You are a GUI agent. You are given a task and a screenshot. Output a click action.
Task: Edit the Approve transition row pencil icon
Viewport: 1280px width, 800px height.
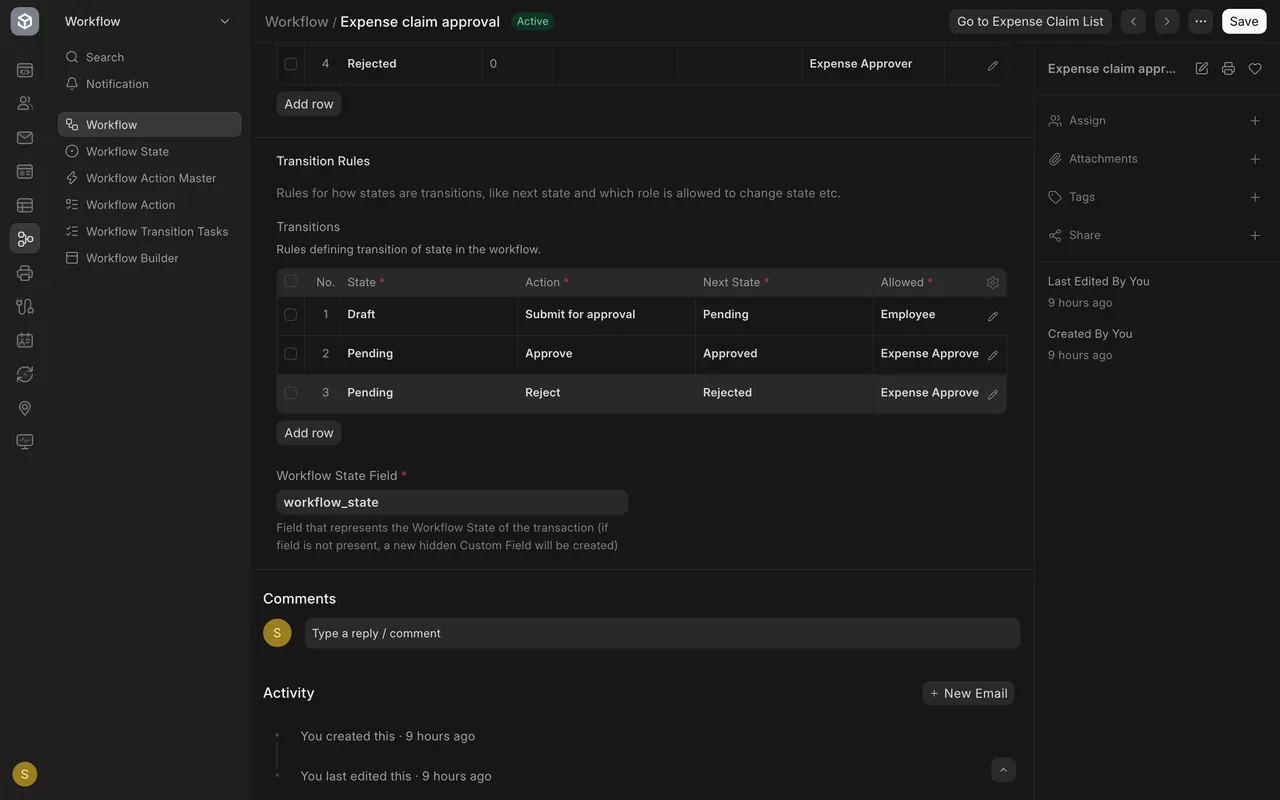coord(993,355)
